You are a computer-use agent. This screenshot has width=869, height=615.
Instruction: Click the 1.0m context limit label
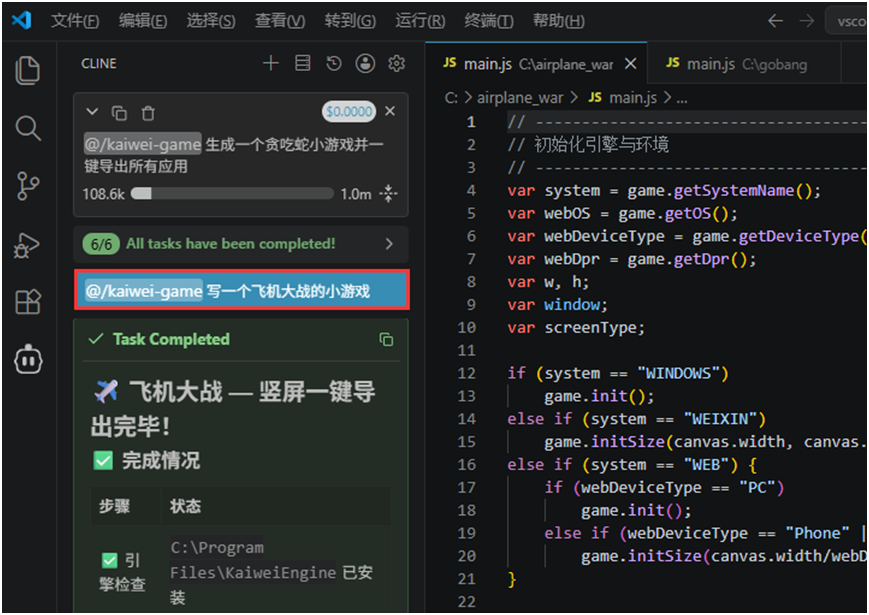(x=356, y=194)
